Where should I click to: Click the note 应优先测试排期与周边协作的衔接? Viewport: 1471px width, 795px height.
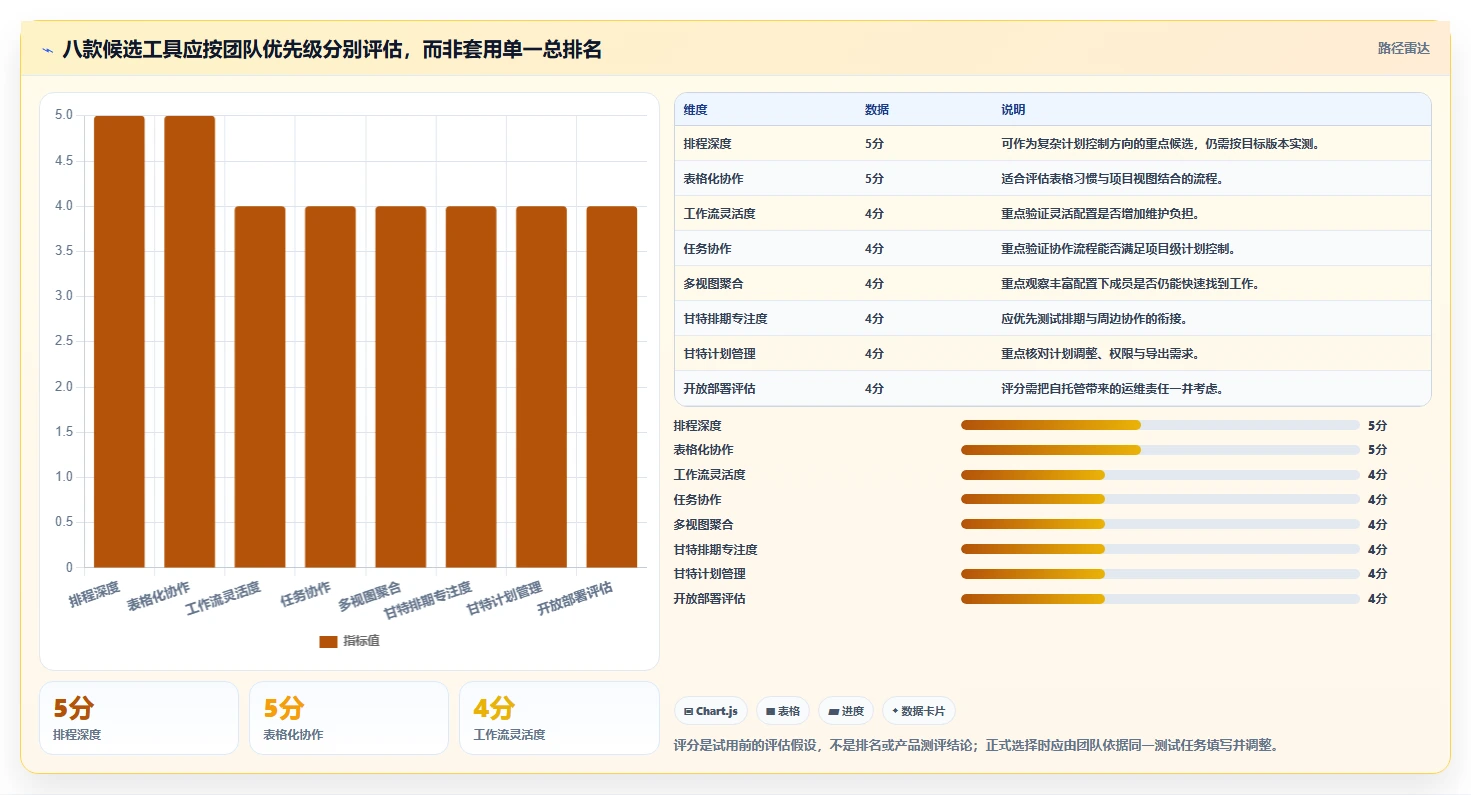[x=1095, y=319]
